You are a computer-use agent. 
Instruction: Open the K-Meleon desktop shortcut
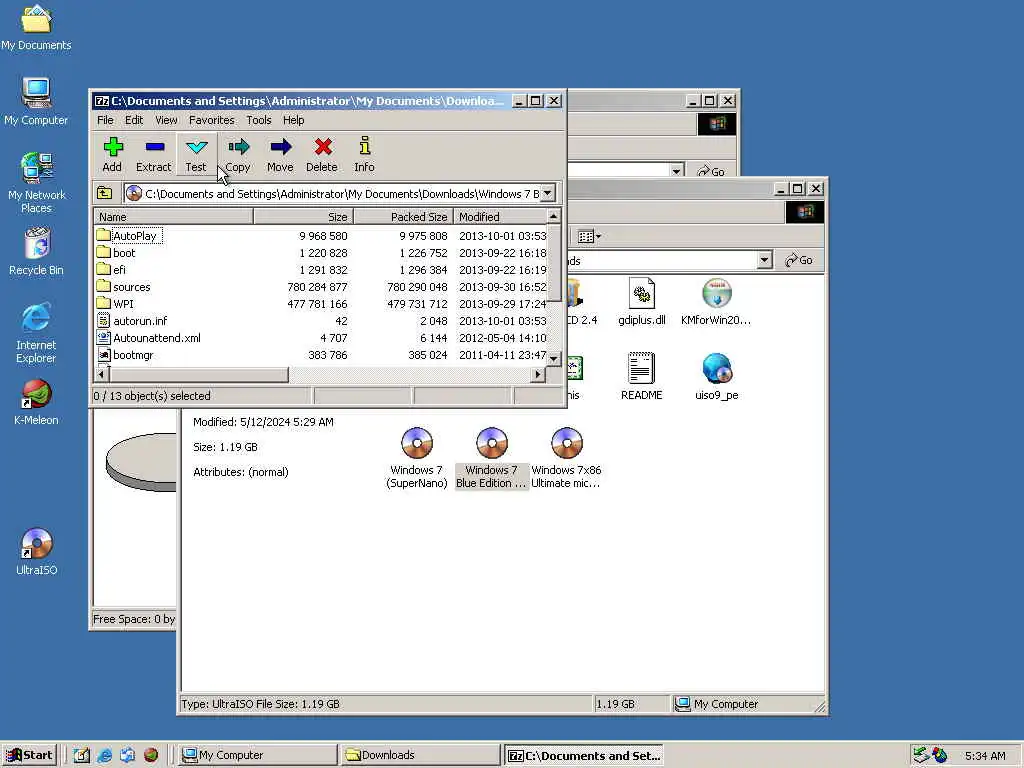pos(37,402)
